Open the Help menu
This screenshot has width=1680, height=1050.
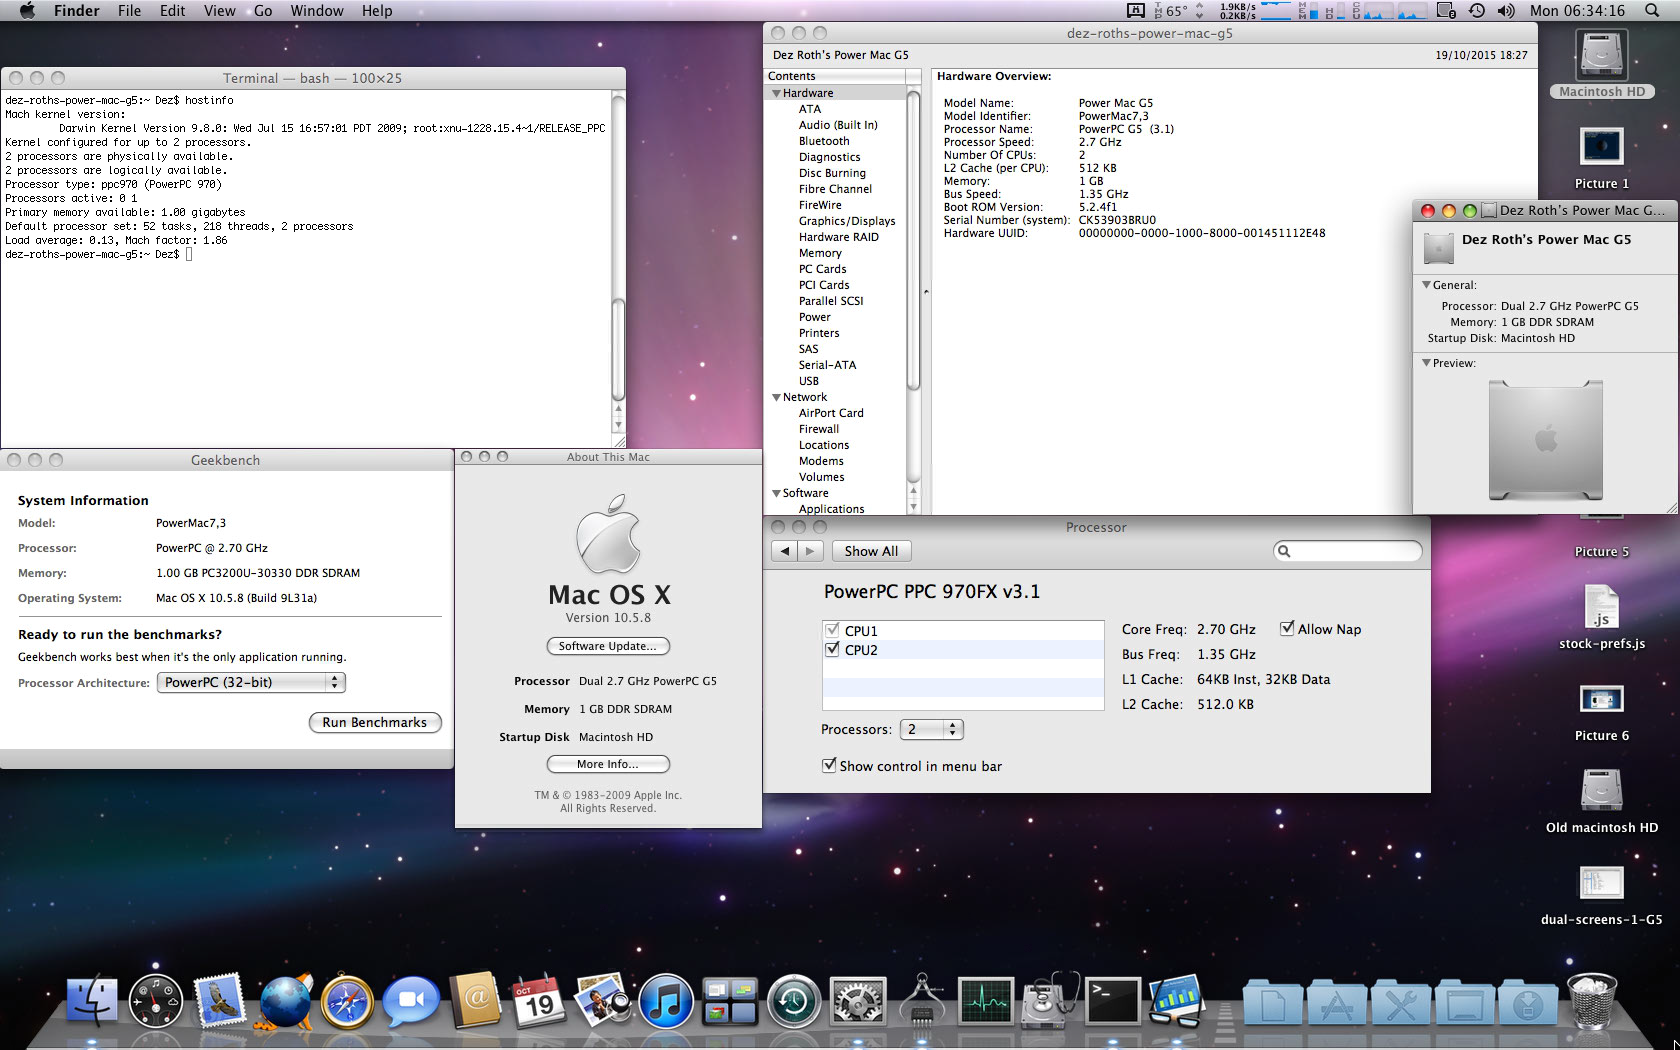click(x=377, y=11)
